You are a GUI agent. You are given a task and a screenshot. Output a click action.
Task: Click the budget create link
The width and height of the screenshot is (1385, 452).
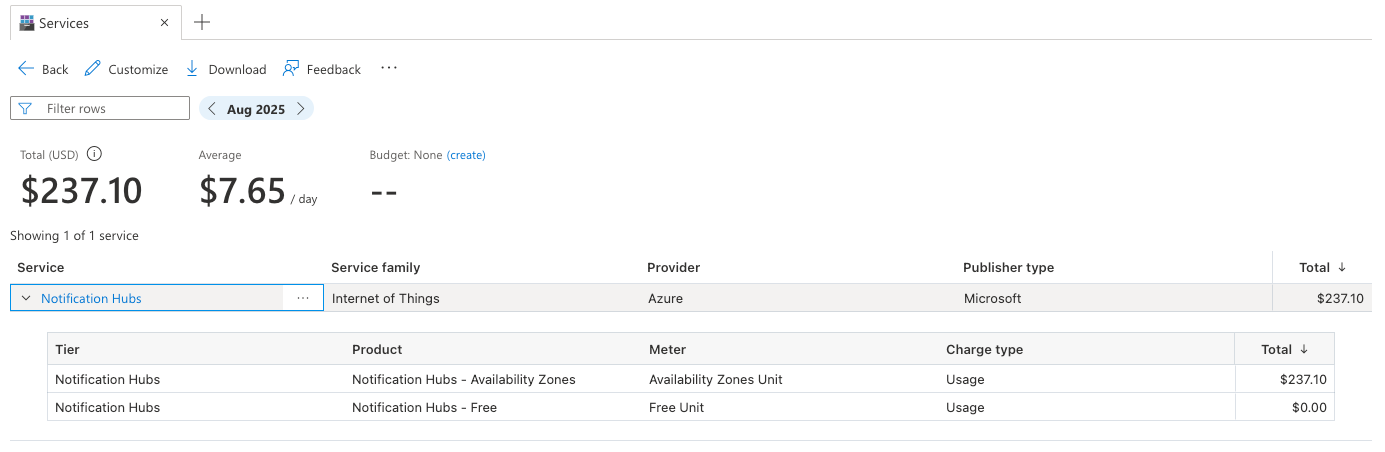pos(466,155)
